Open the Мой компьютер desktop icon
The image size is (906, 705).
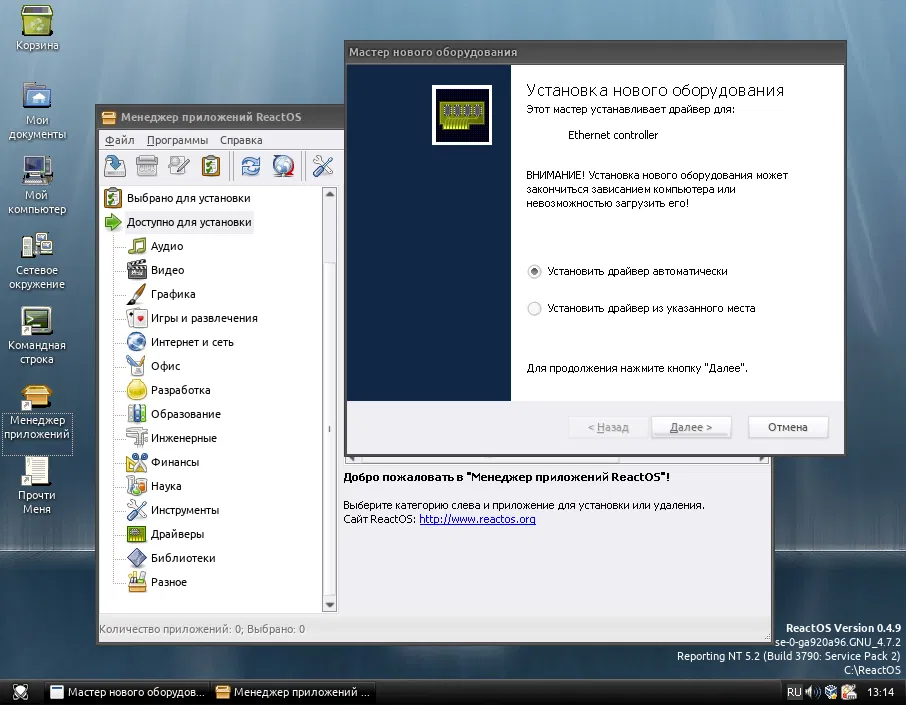(37, 185)
